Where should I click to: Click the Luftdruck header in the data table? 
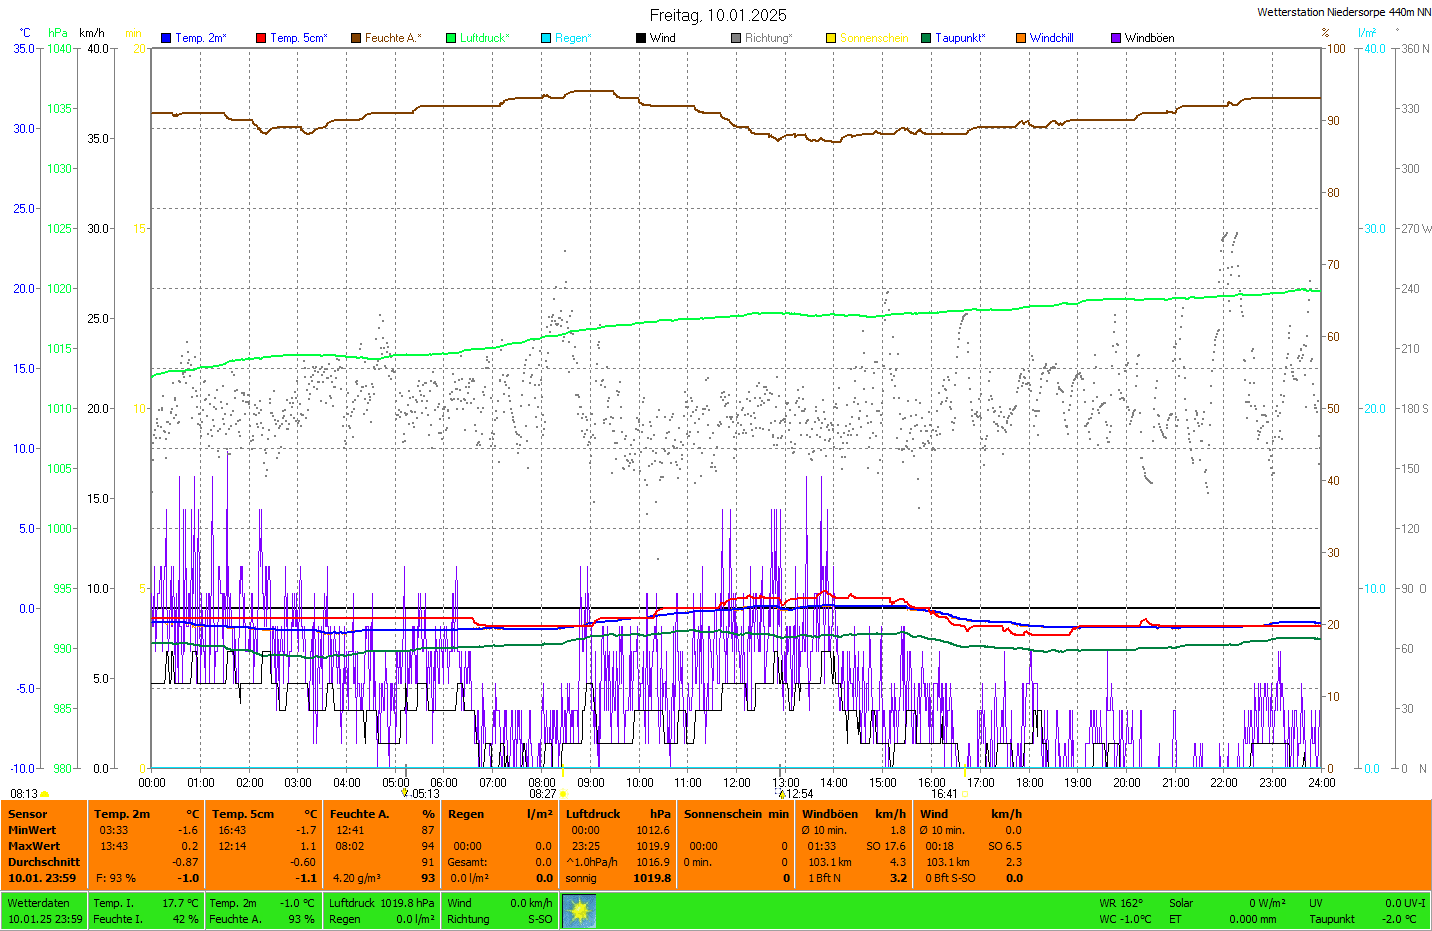(593, 814)
